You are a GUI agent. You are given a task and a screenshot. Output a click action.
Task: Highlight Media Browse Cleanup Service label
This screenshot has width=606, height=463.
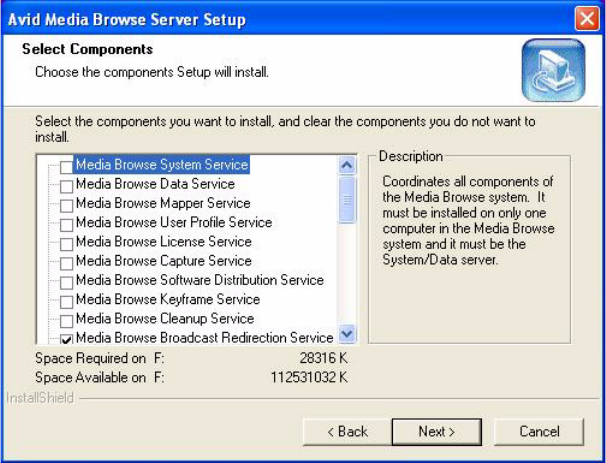point(165,319)
